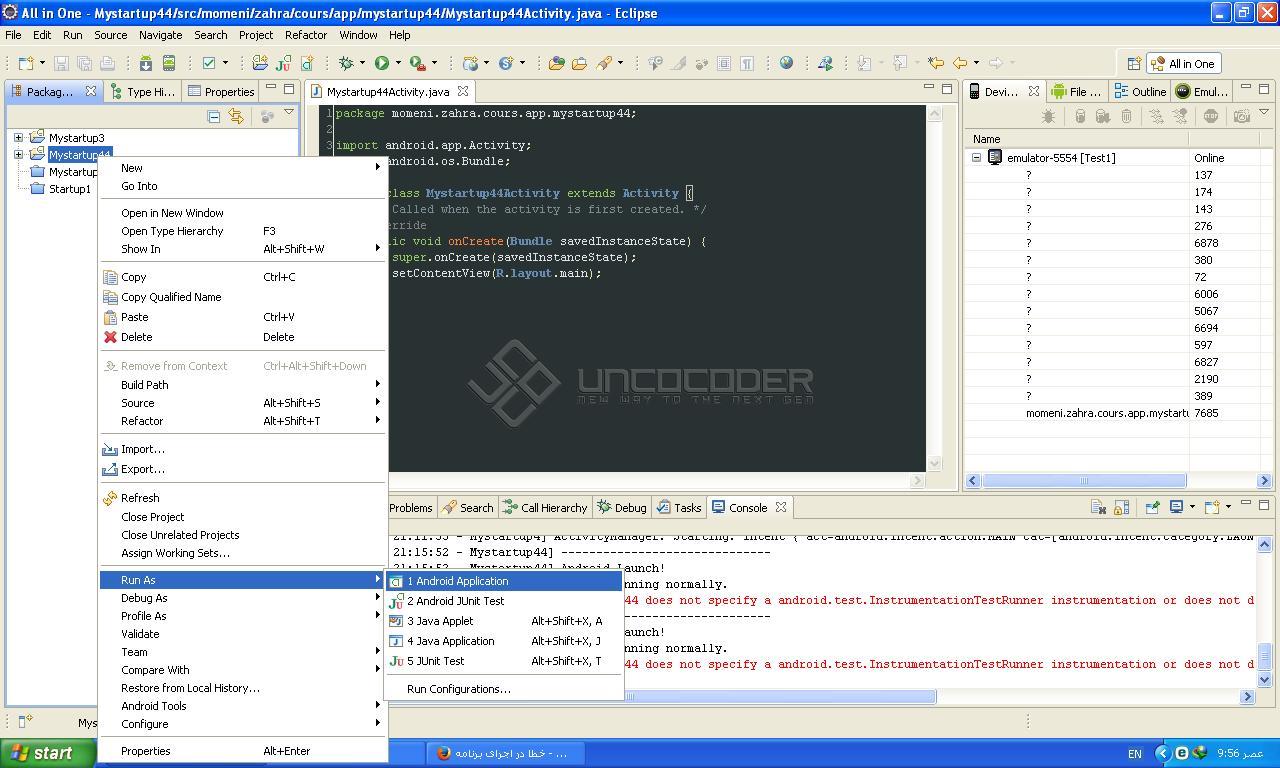Switch to the Outline tab
Screen dimensions: 1280x768
tap(1139, 91)
